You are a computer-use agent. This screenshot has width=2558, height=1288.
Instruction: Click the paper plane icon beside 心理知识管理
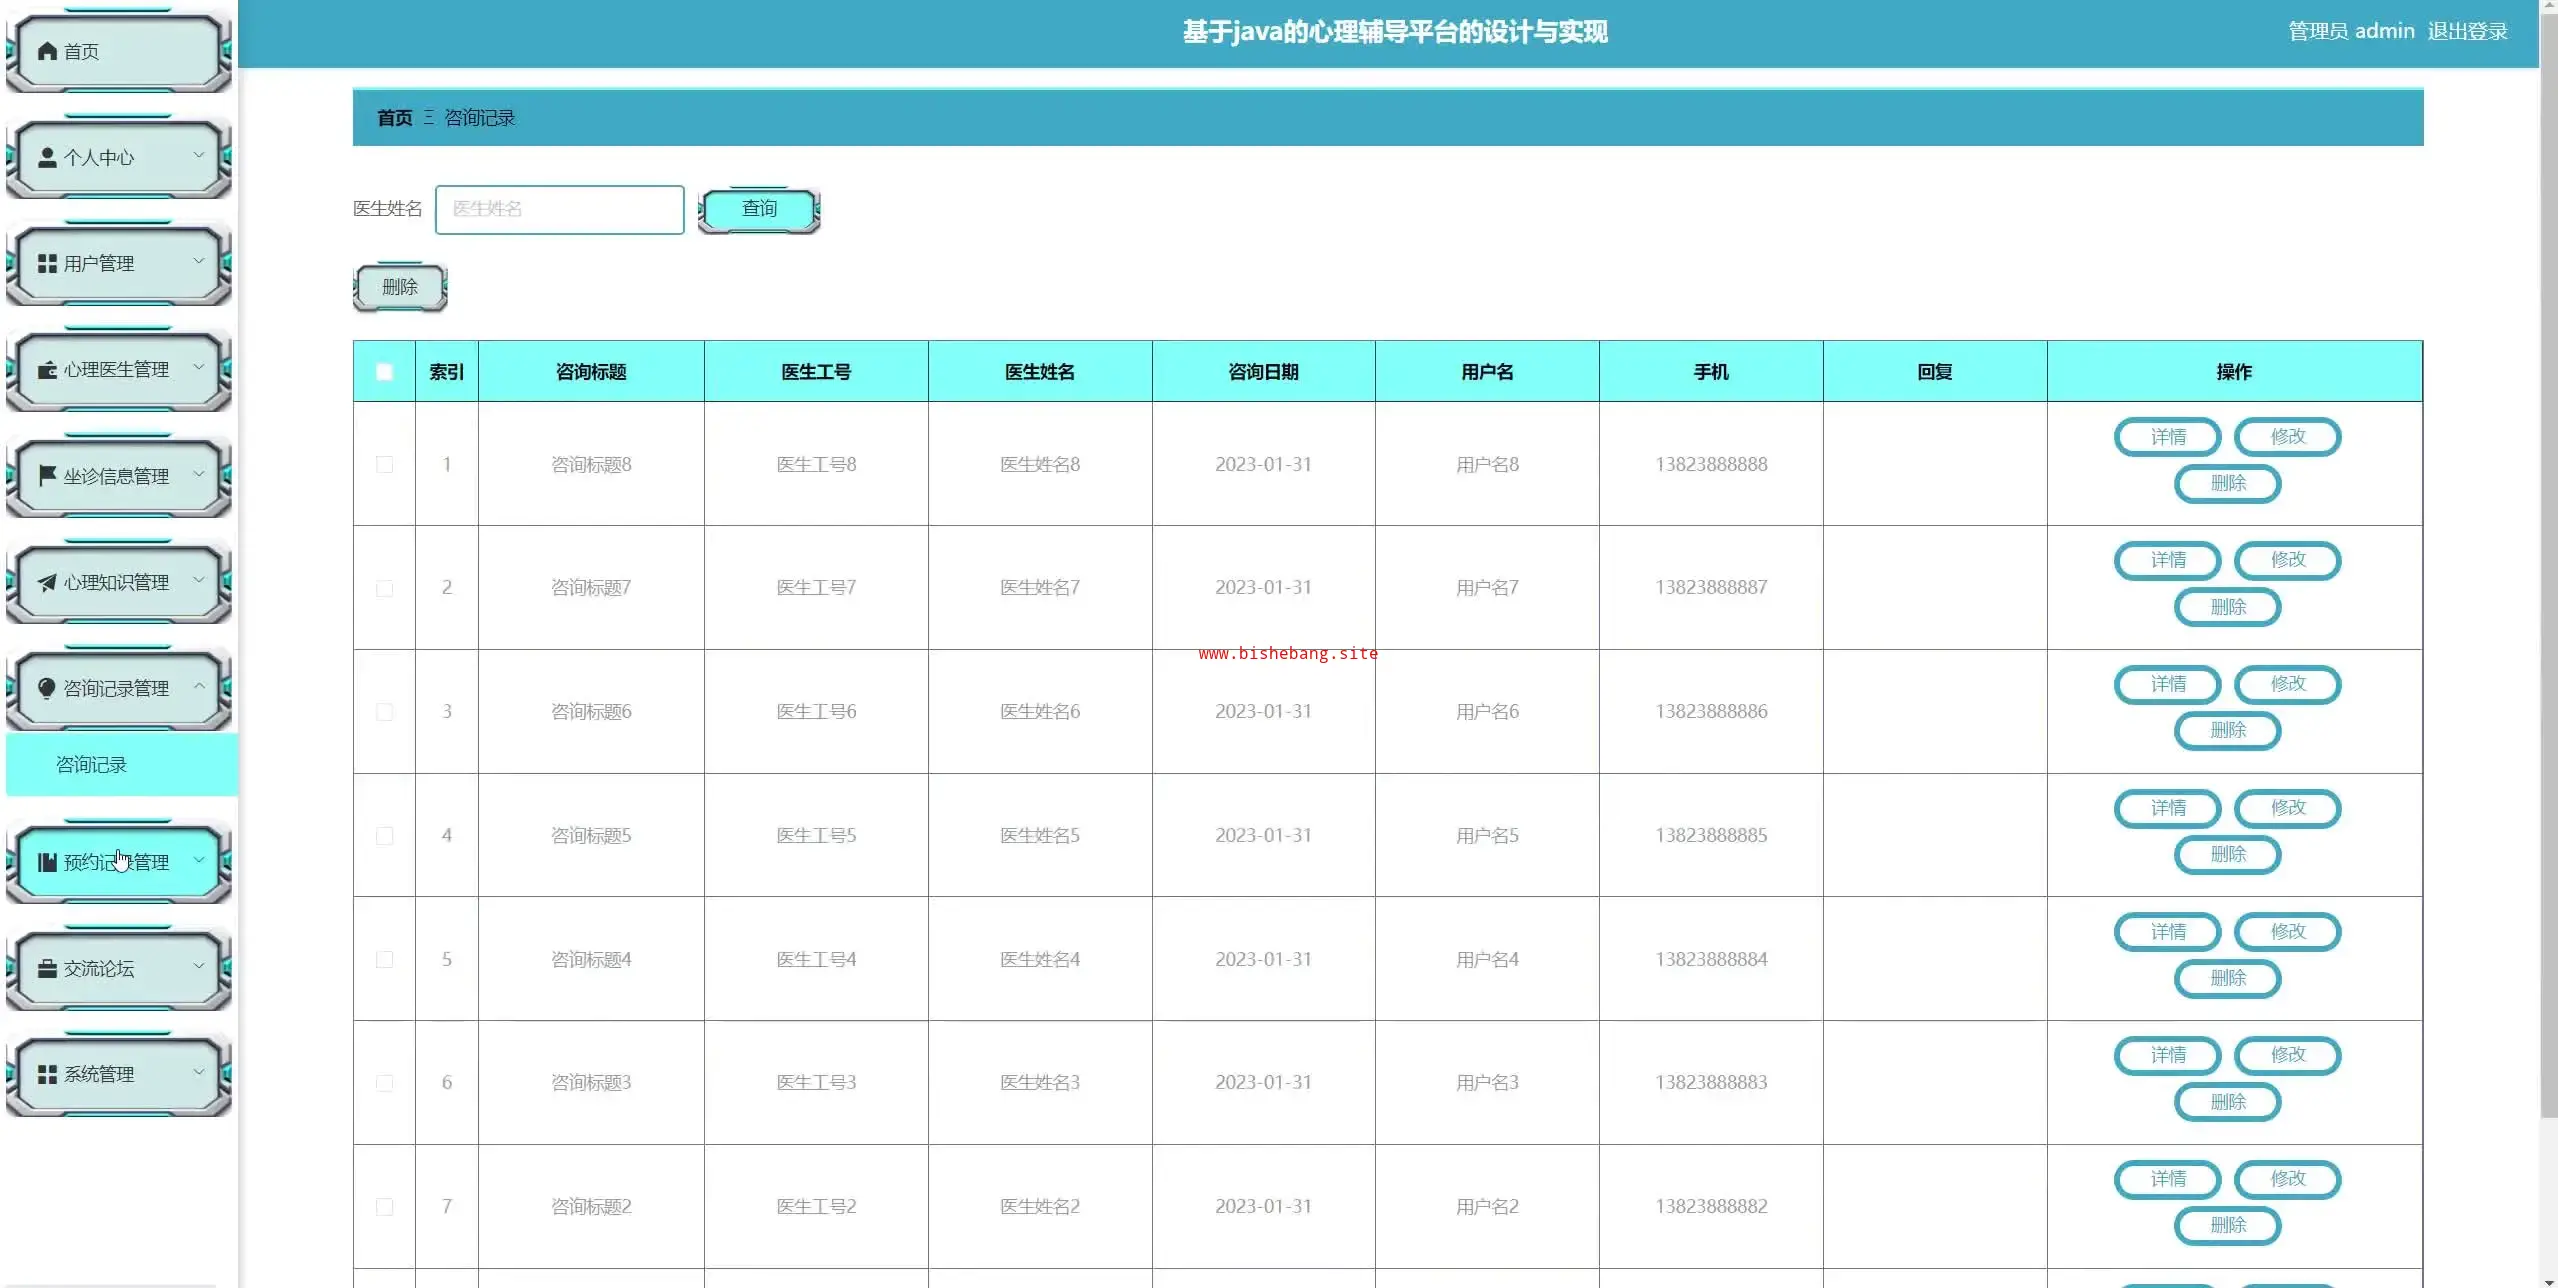(x=47, y=583)
